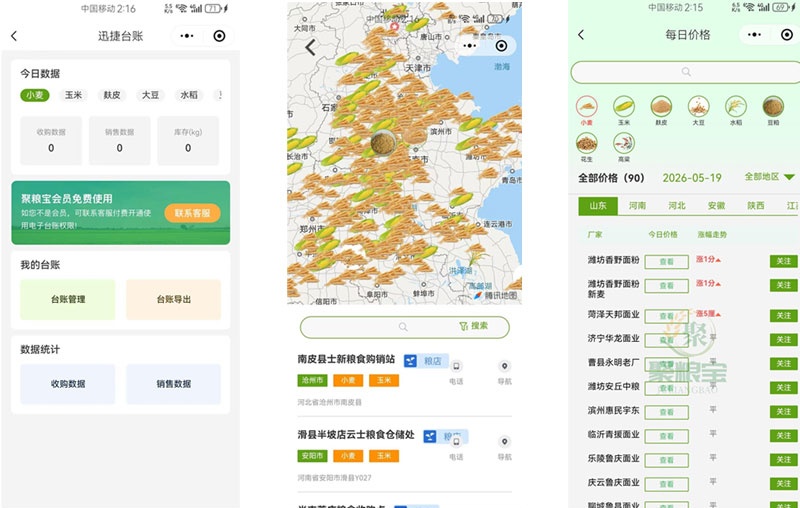Tap the 安阳市 tag under 滑县半坡店云士粮食仓储处
Screen dimensions: 800x508
[x=312, y=456]
